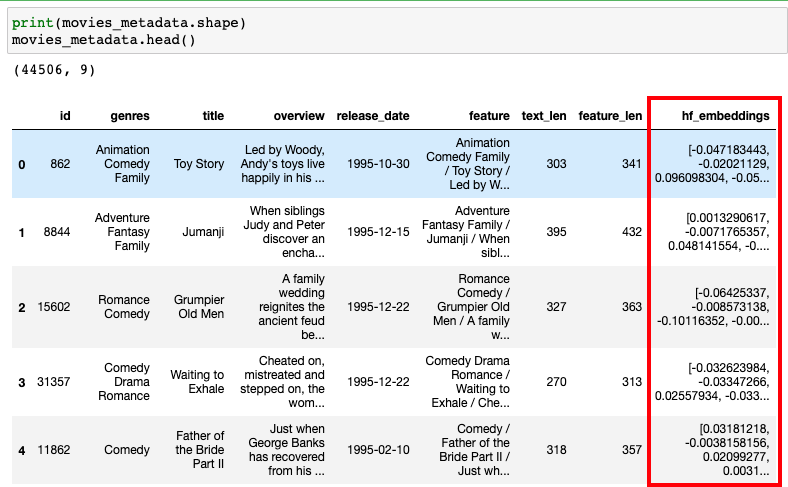Click row index 3 label
The height and width of the screenshot is (487, 788).
tap(22, 382)
